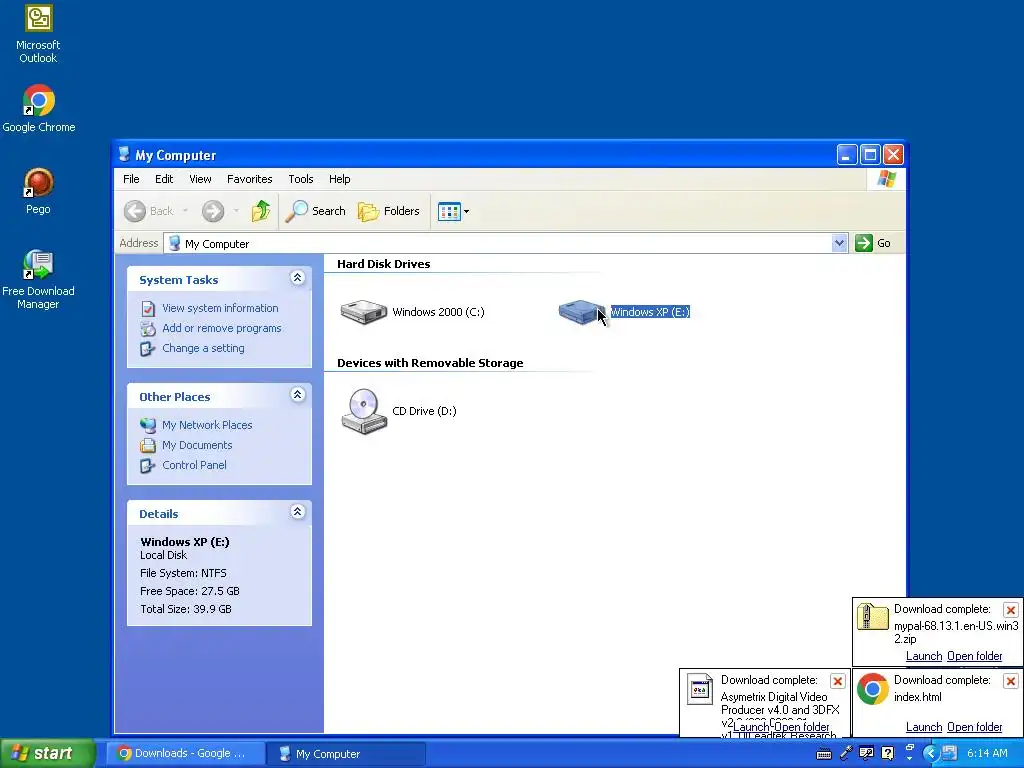Open Microsoft Outlook desktop shortcut
This screenshot has height=768, width=1024.
pyautogui.click(x=38, y=34)
